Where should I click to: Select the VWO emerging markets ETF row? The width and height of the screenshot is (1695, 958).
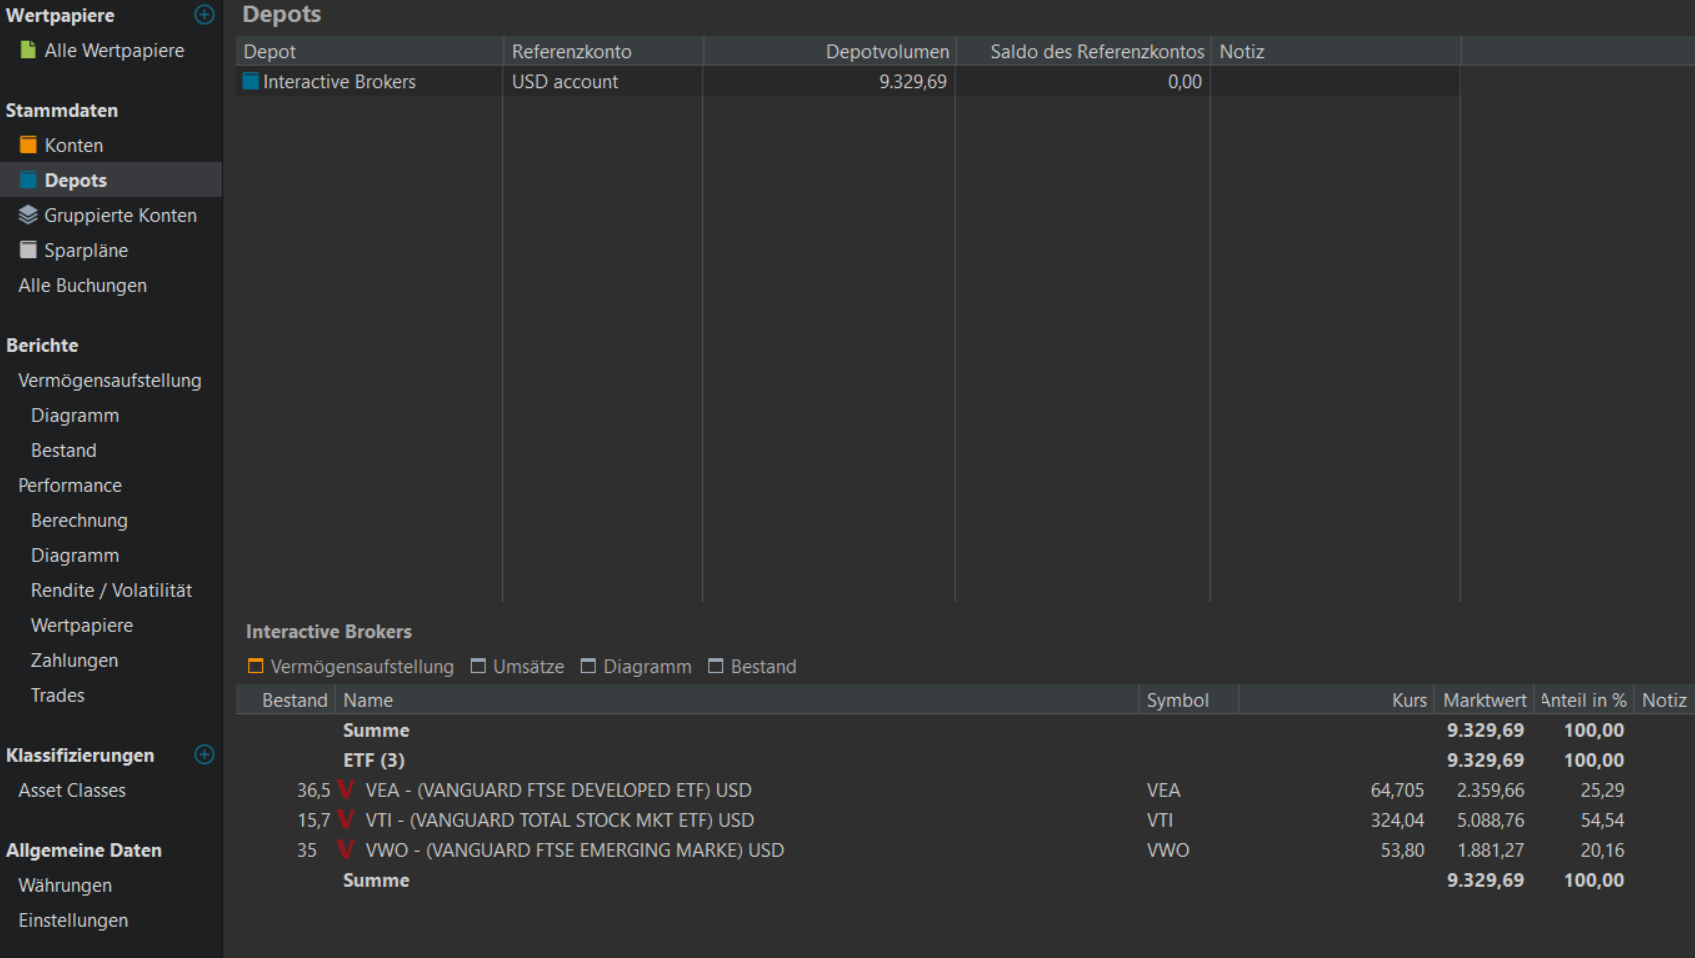click(574, 851)
